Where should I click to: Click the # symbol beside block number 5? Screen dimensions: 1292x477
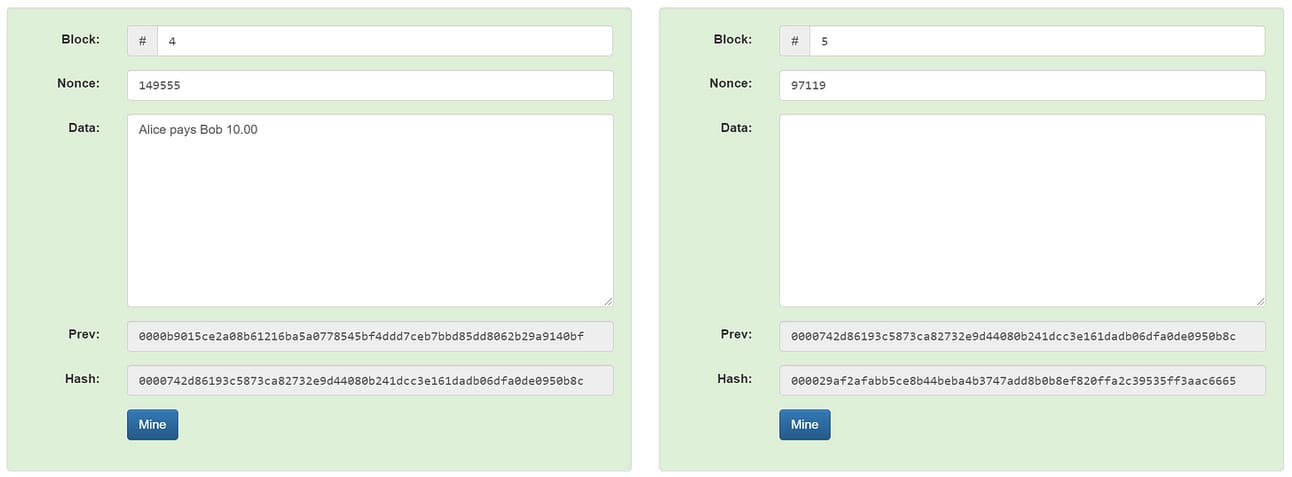click(x=794, y=41)
